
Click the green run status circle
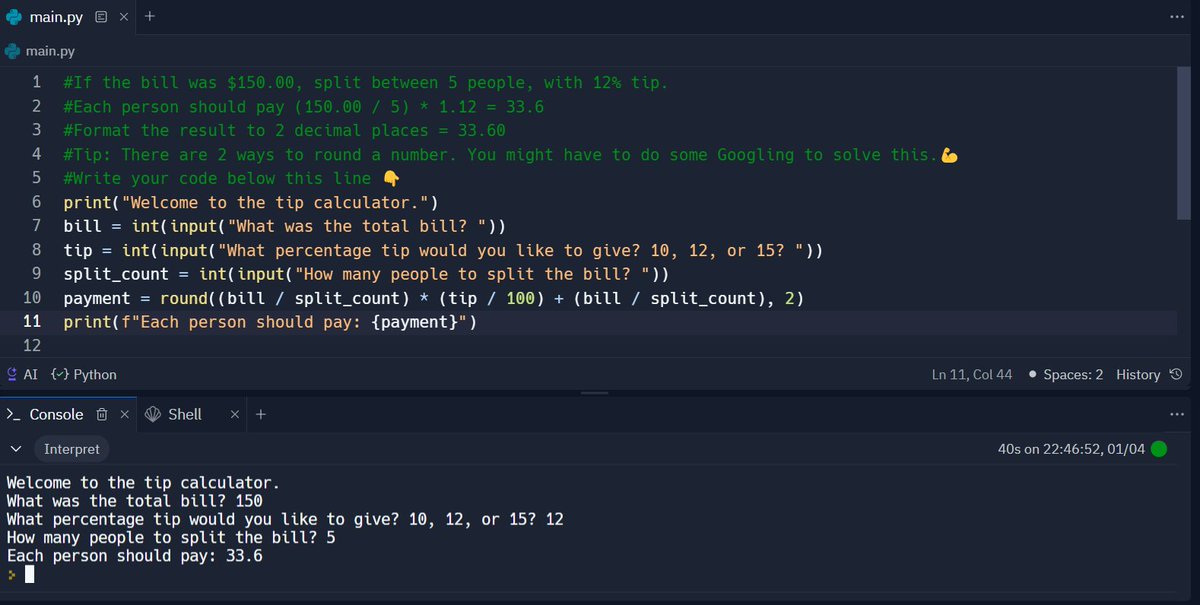1159,449
